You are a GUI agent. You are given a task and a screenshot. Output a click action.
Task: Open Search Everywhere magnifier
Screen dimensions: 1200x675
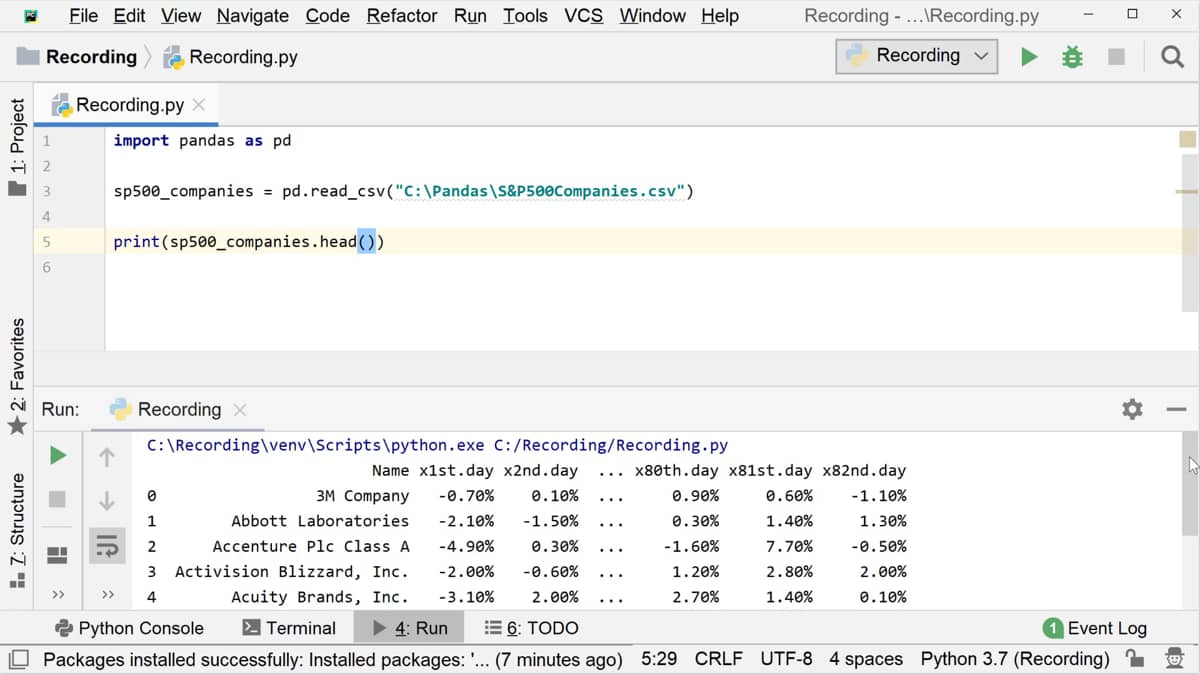pyautogui.click(x=1172, y=57)
